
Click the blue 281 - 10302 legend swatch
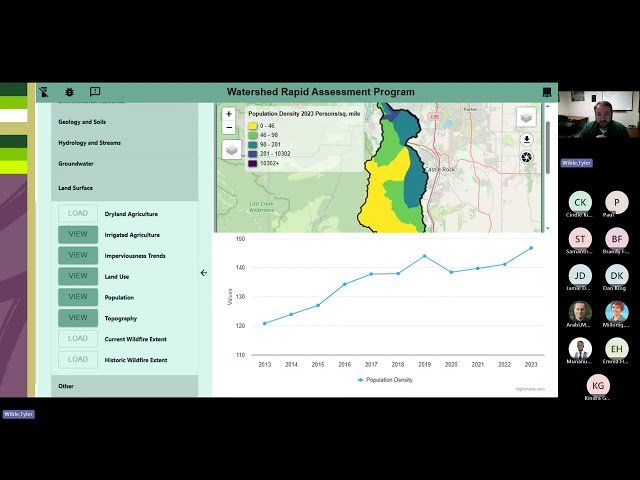253,154
